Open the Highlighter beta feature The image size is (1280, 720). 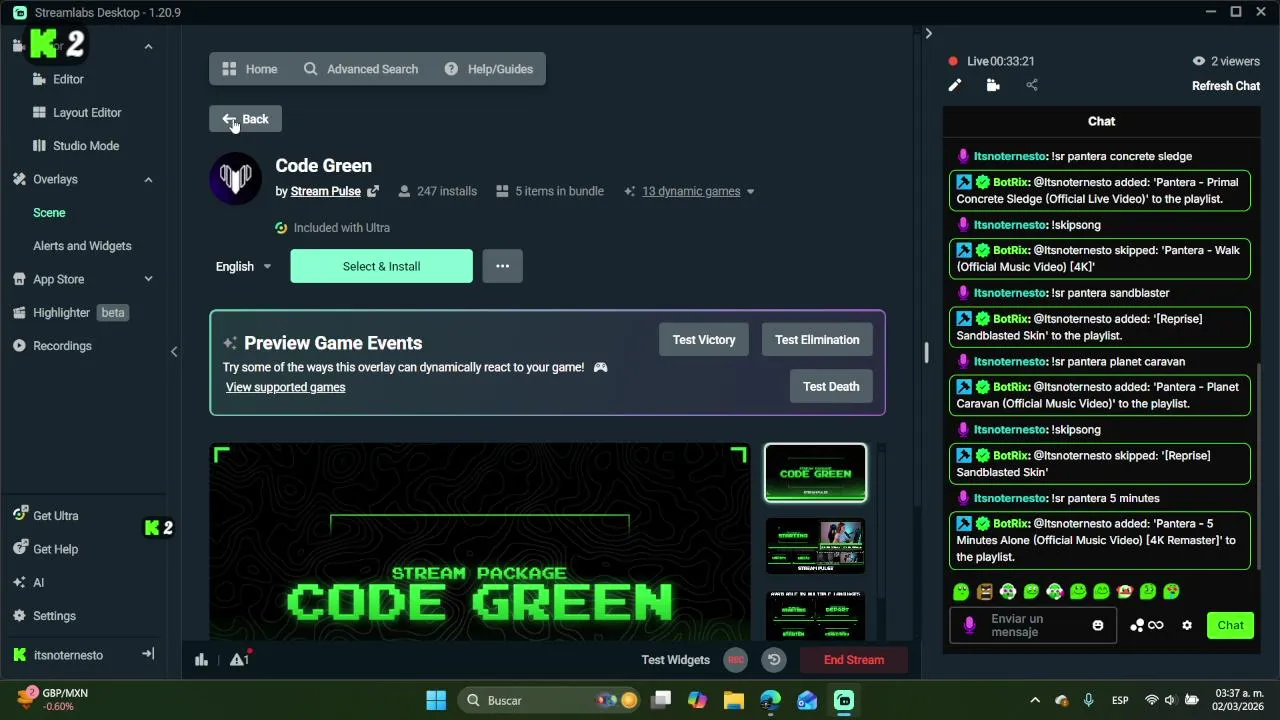coord(70,313)
